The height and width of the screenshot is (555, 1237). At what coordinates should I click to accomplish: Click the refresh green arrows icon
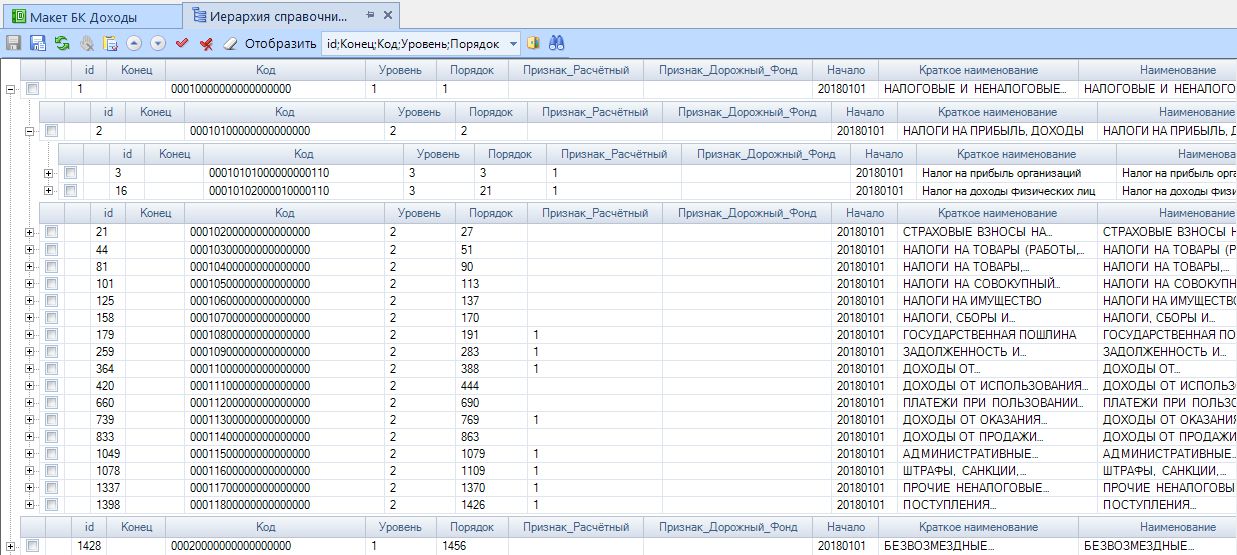[62, 44]
